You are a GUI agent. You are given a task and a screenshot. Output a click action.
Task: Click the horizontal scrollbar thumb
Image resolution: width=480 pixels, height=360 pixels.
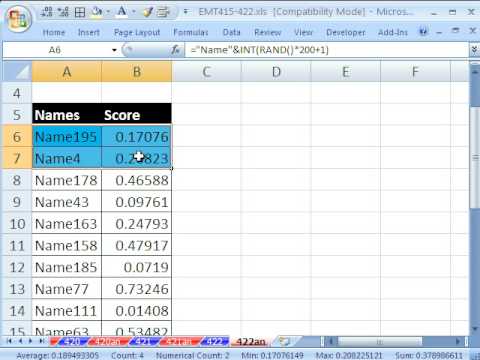click(379, 341)
